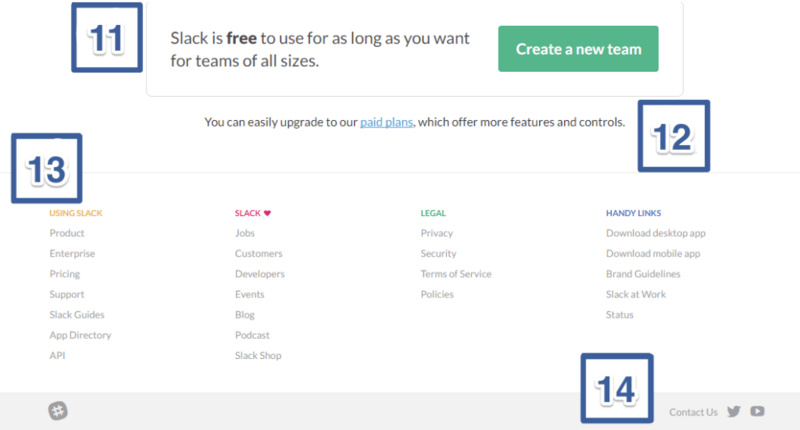Screen dimensions: 800x430
Task: Click the Slack logo in footer
Action: click(x=58, y=411)
